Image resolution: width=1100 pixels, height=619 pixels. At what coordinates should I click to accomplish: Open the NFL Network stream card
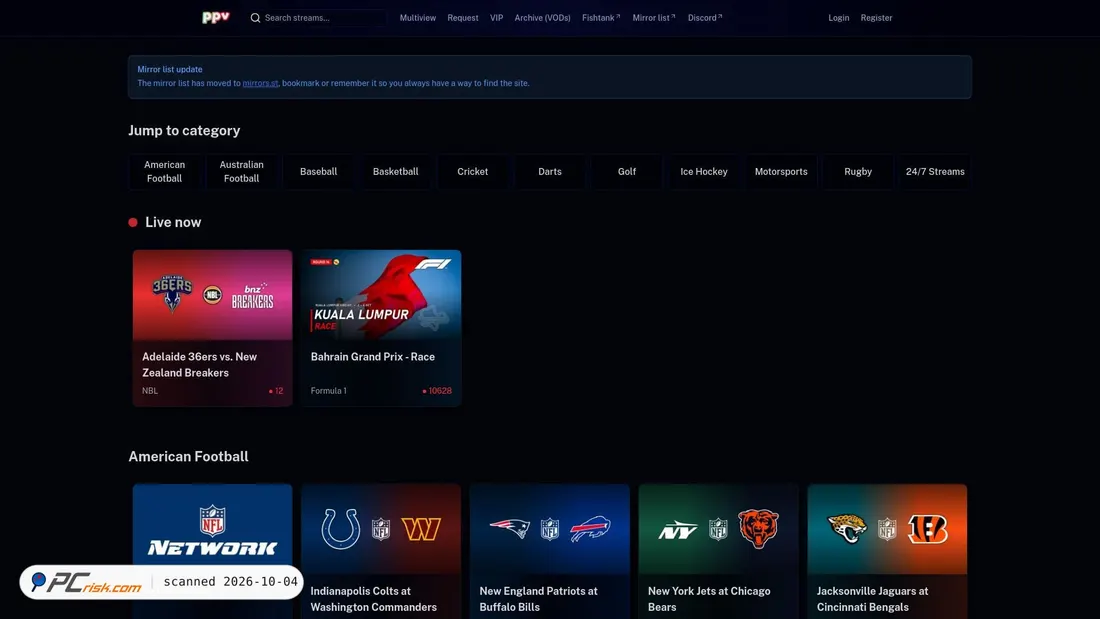coord(213,551)
